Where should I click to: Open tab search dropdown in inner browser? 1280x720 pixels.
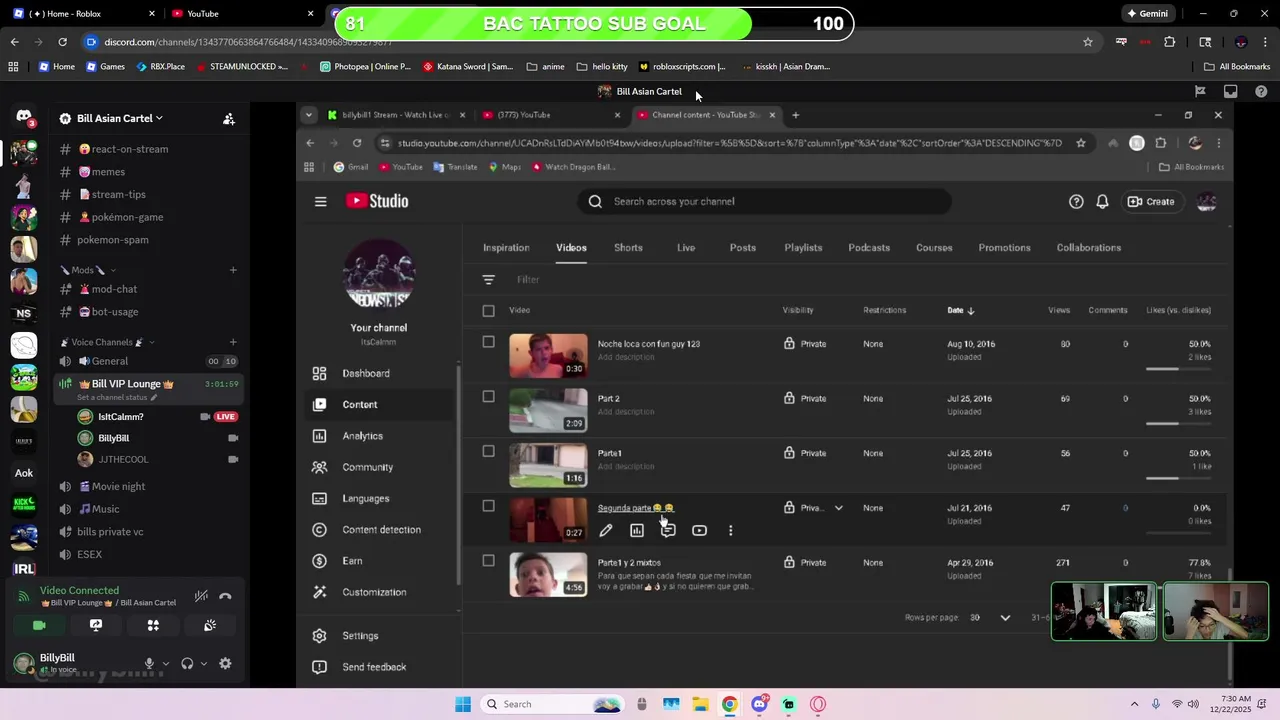(x=308, y=115)
